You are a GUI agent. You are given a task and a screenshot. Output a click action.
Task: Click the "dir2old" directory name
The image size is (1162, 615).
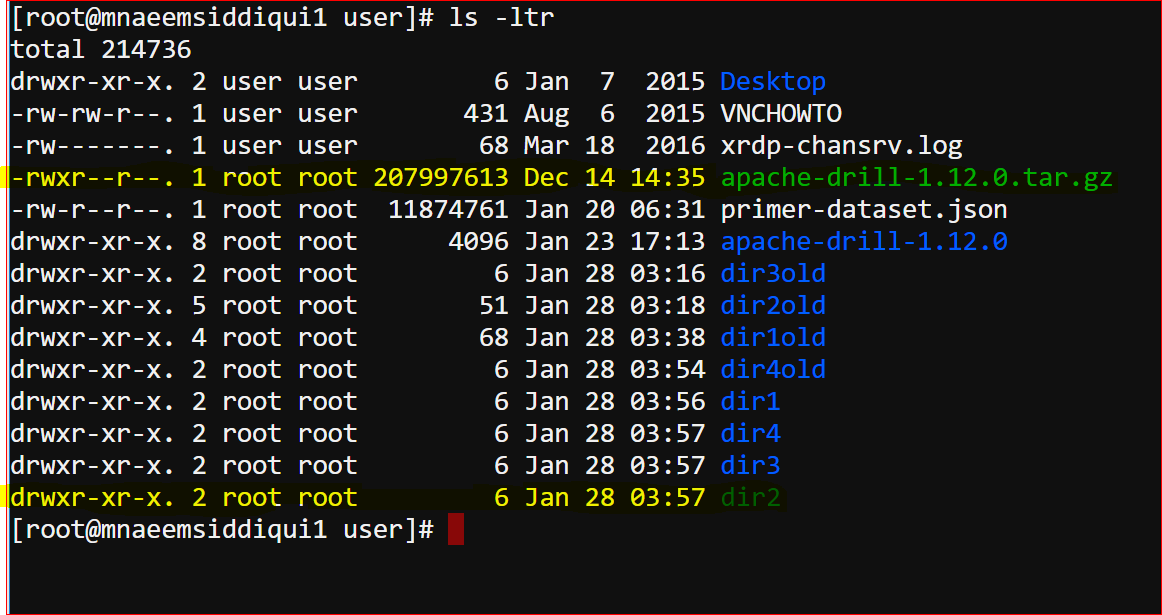pos(773,305)
